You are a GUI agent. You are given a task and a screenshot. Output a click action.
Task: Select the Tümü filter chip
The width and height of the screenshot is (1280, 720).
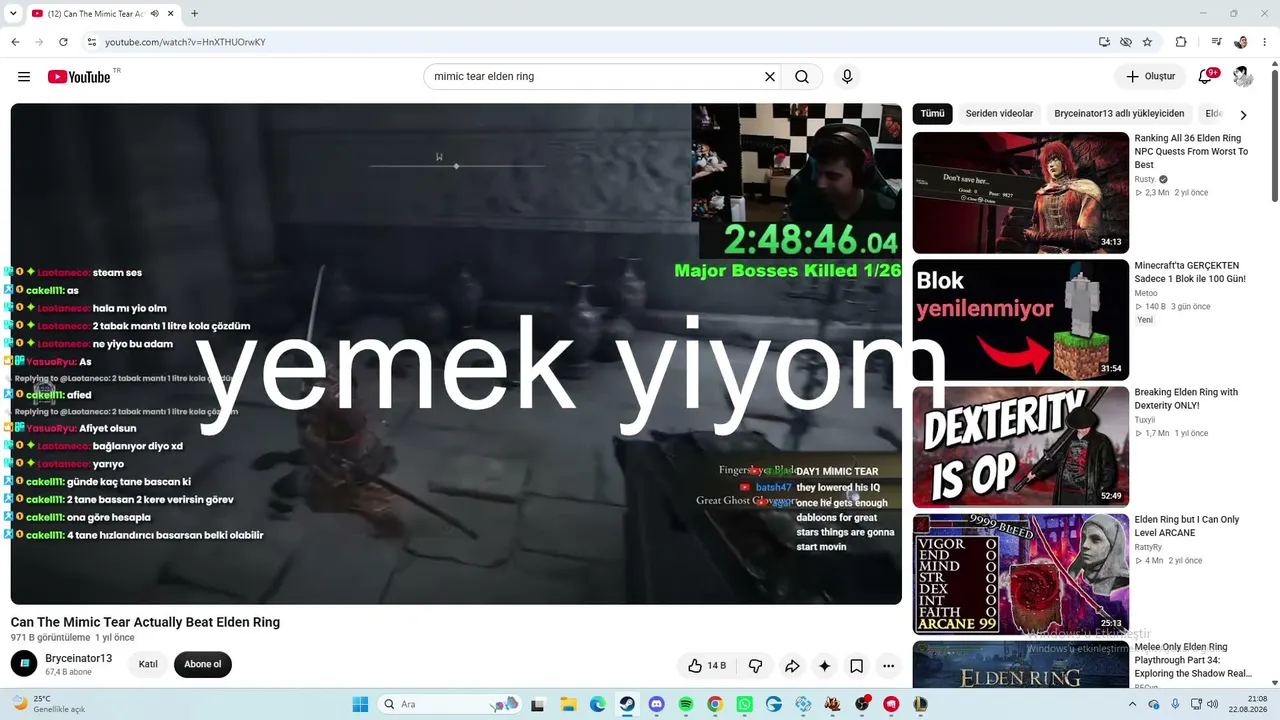click(x=932, y=114)
